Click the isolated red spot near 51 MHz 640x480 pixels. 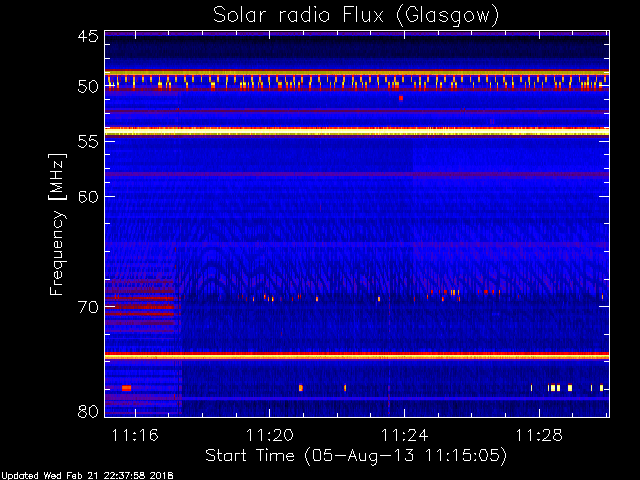401,98
